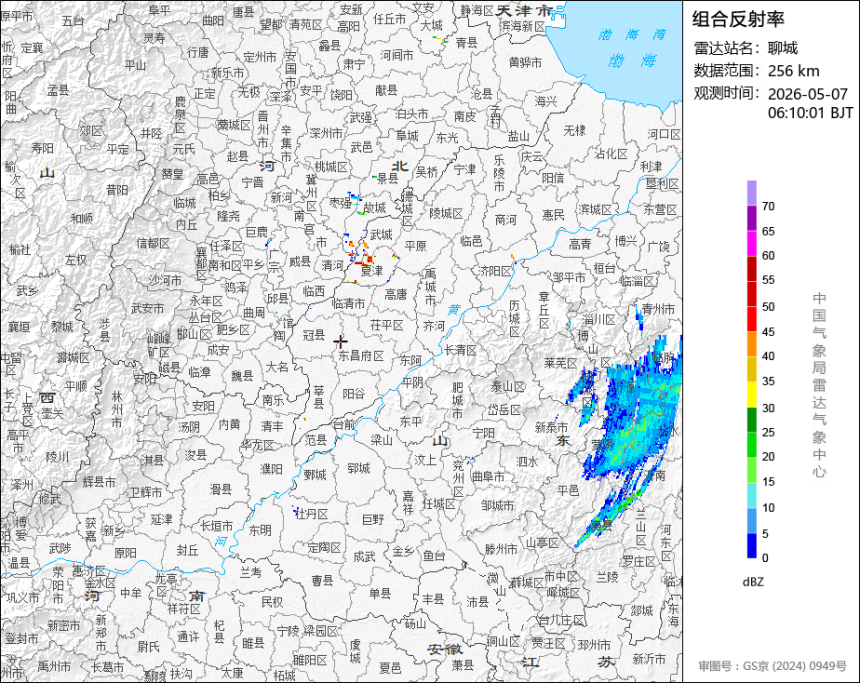Pick the cyan 10–15 dBZ legend swatch

tap(751, 495)
